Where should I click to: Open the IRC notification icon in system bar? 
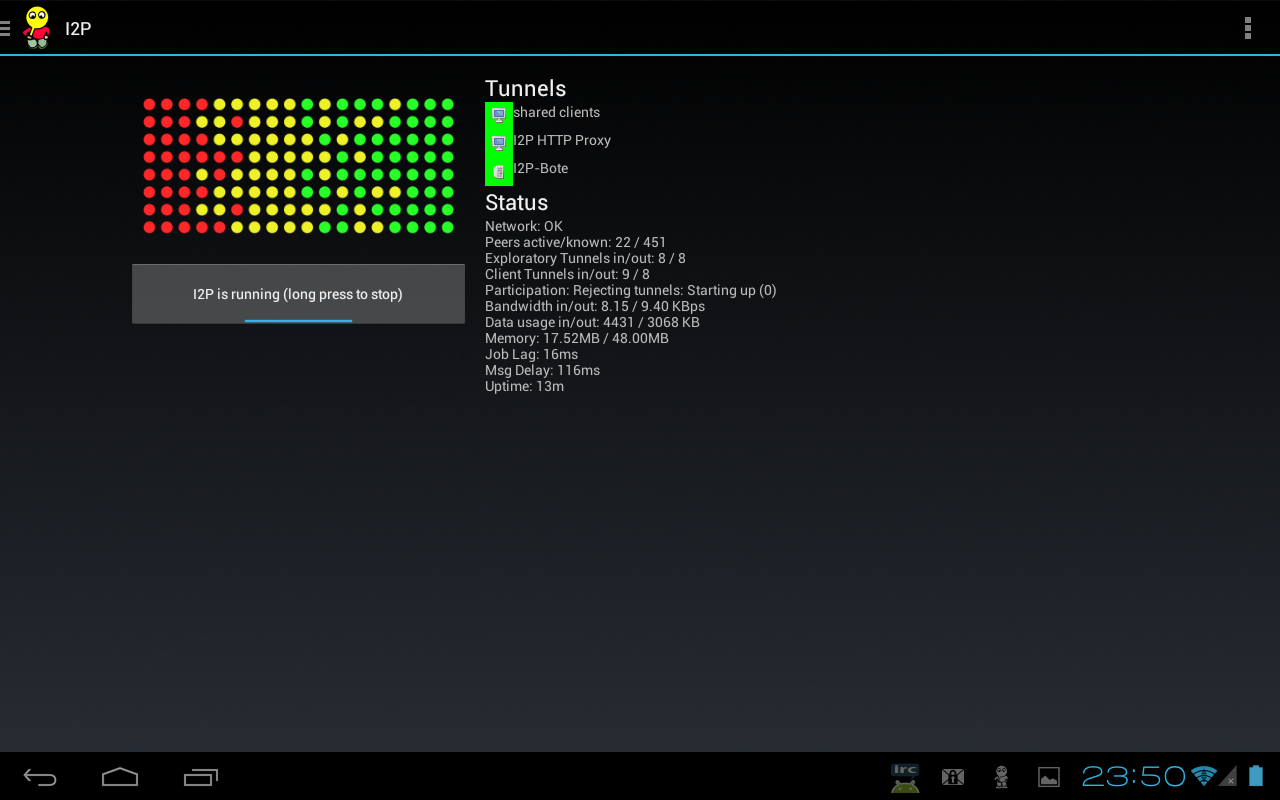point(905,777)
